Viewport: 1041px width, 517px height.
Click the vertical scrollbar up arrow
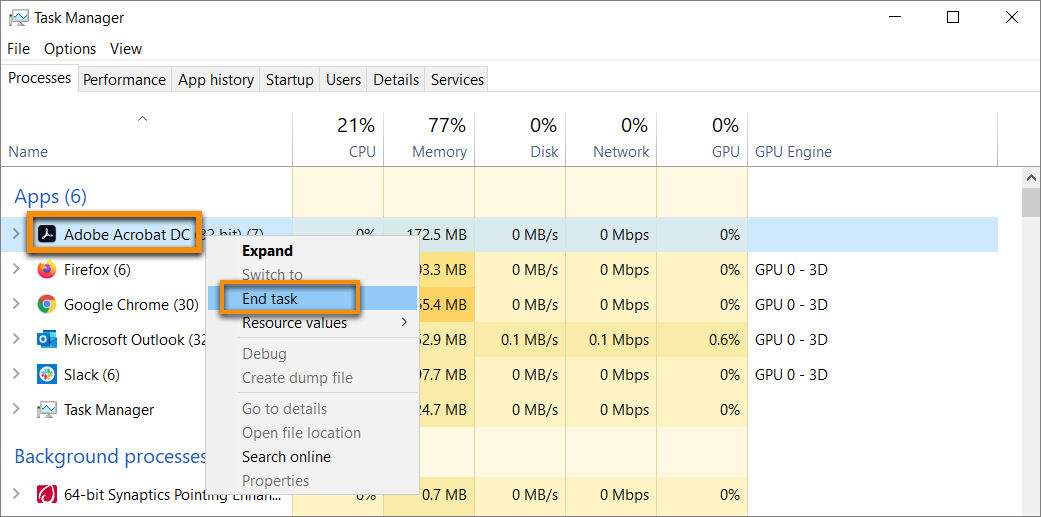[x=1031, y=177]
